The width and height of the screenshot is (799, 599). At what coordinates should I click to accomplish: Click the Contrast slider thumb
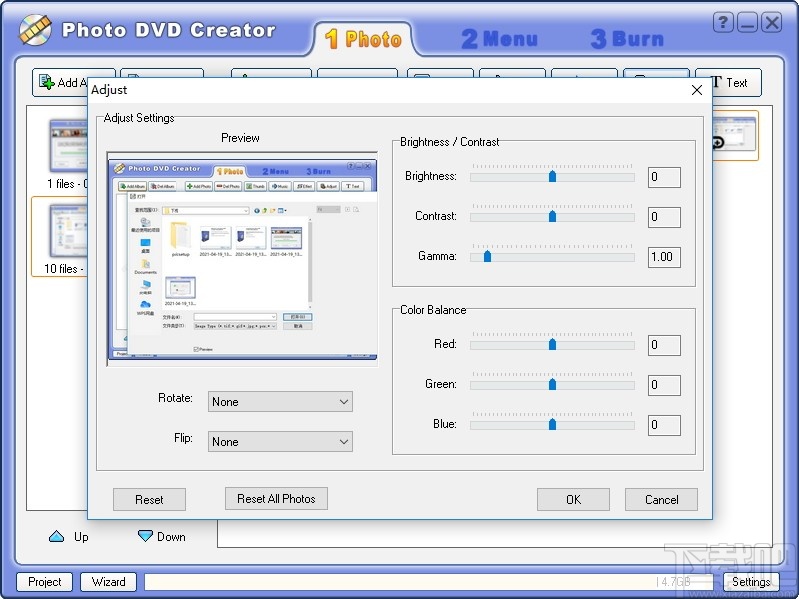coord(552,216)
